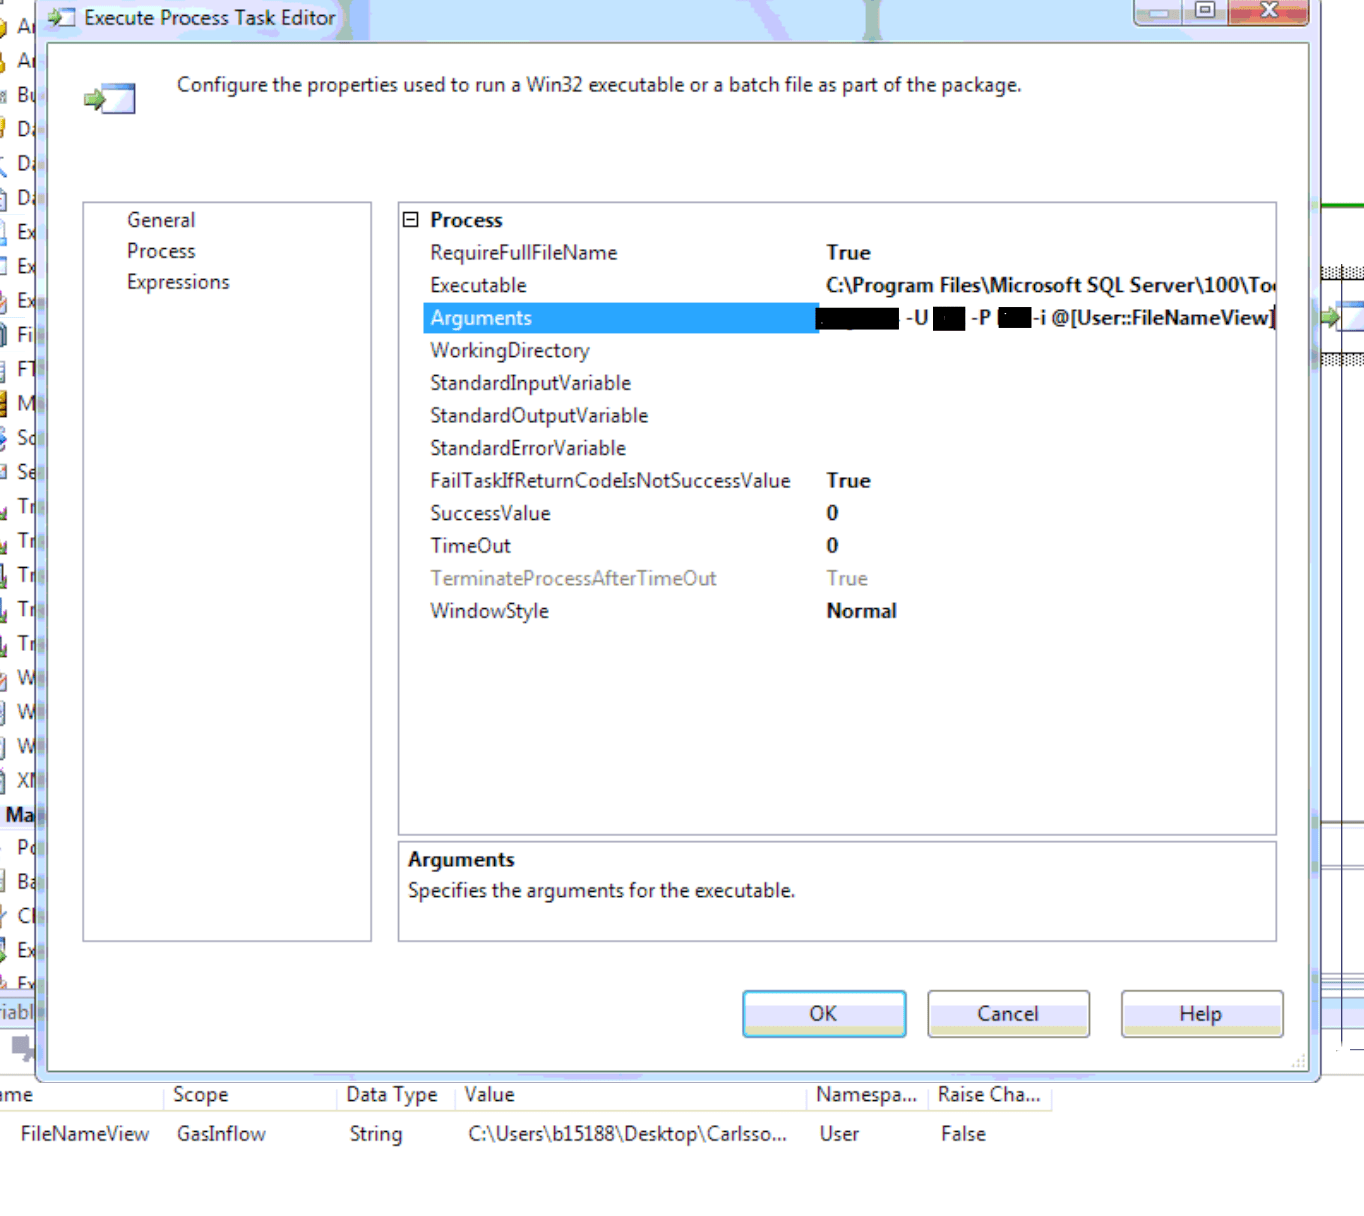
Task: Maximize the task editor window
Action: point(1205,10)
